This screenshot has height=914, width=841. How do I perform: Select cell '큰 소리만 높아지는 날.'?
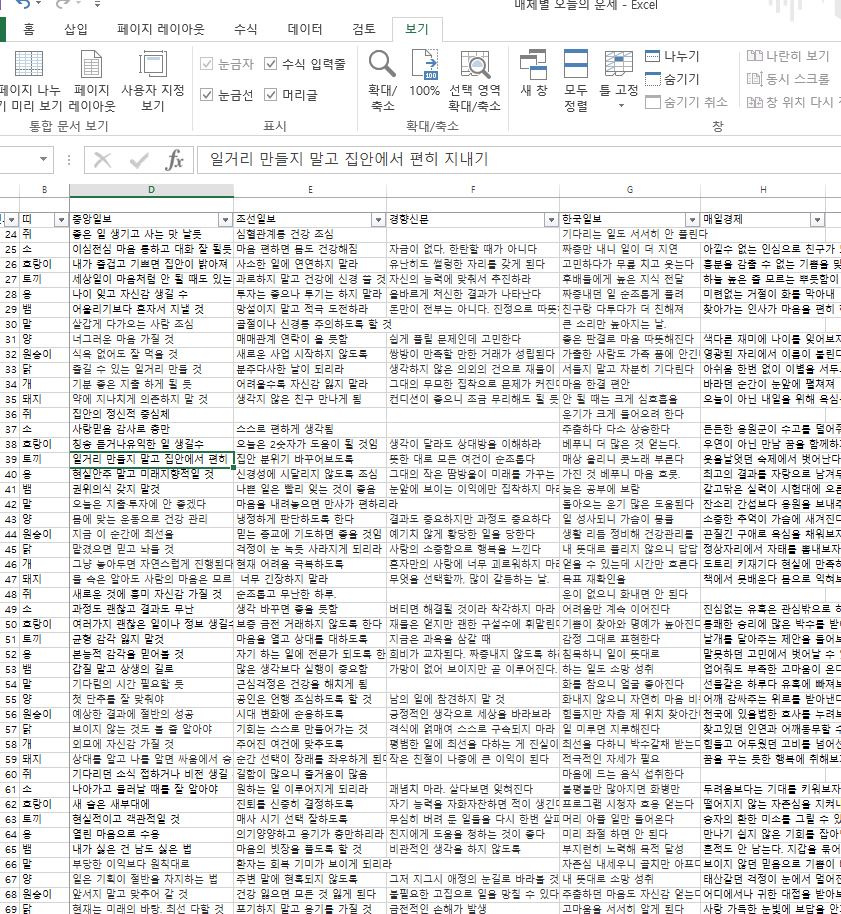[x=629, y=324]
